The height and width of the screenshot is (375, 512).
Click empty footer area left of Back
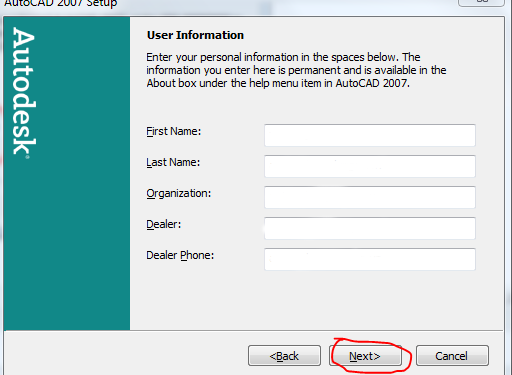pyautogui.click(x=126, y=353)
